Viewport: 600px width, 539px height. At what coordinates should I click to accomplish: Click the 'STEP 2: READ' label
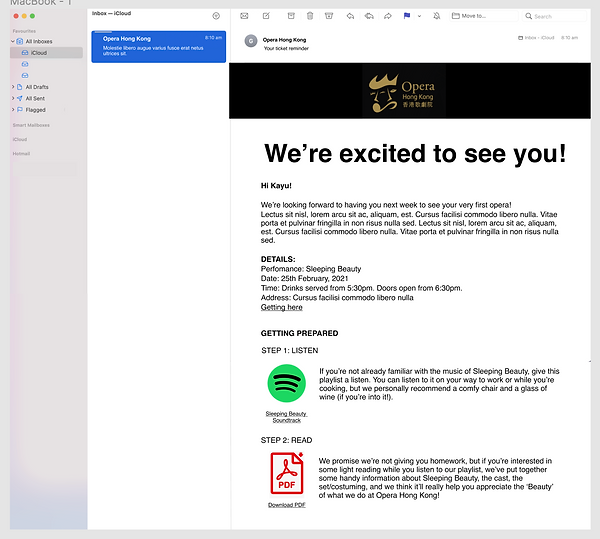pyautogui.click(x=287, y=440)
